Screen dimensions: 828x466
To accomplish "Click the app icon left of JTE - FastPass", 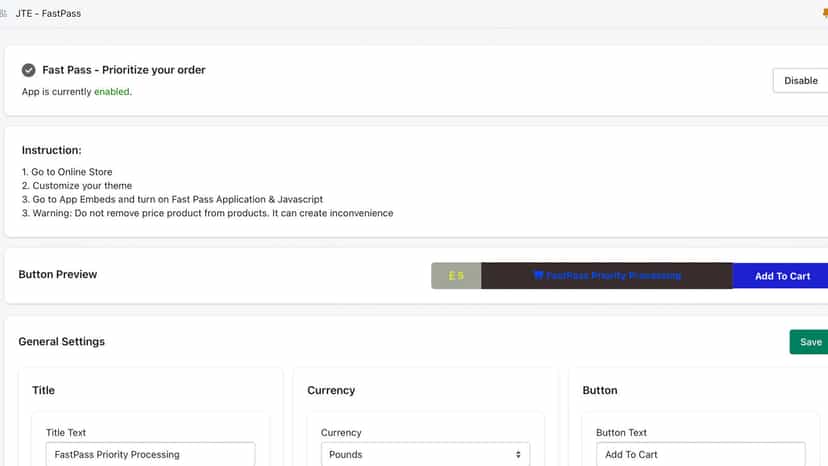I will (3, 13).
